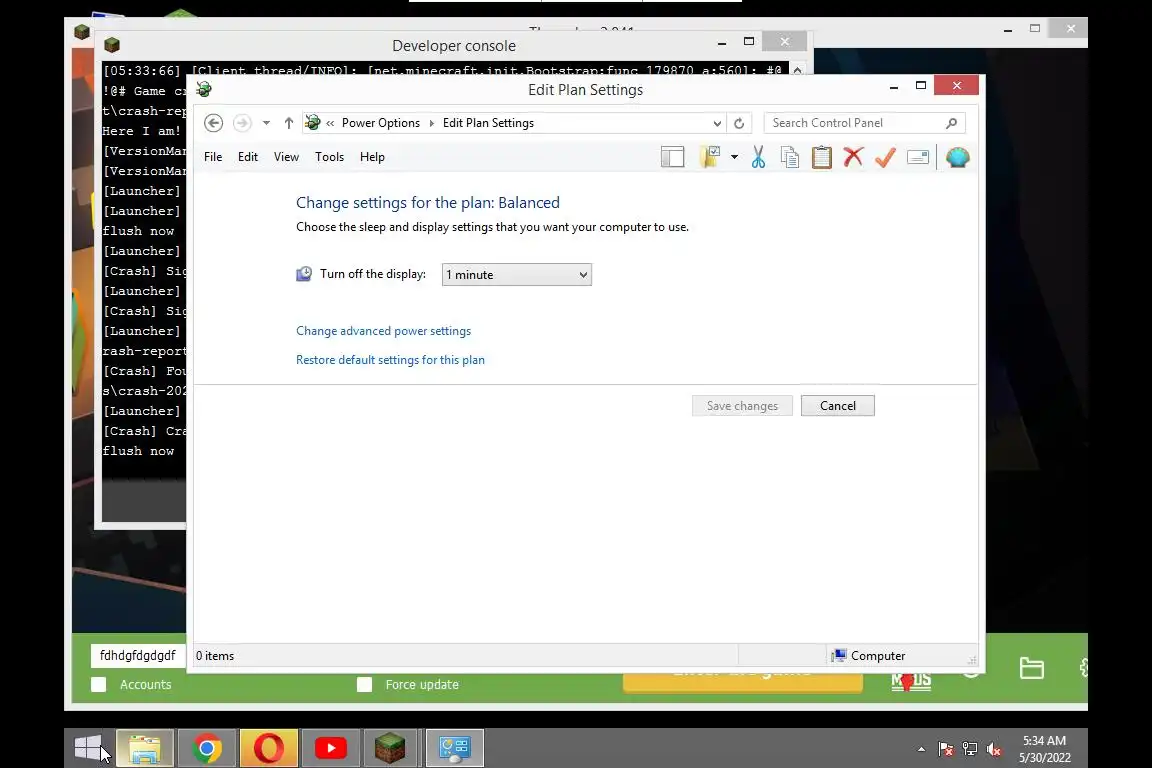Open the View menu

coord(287,157)
